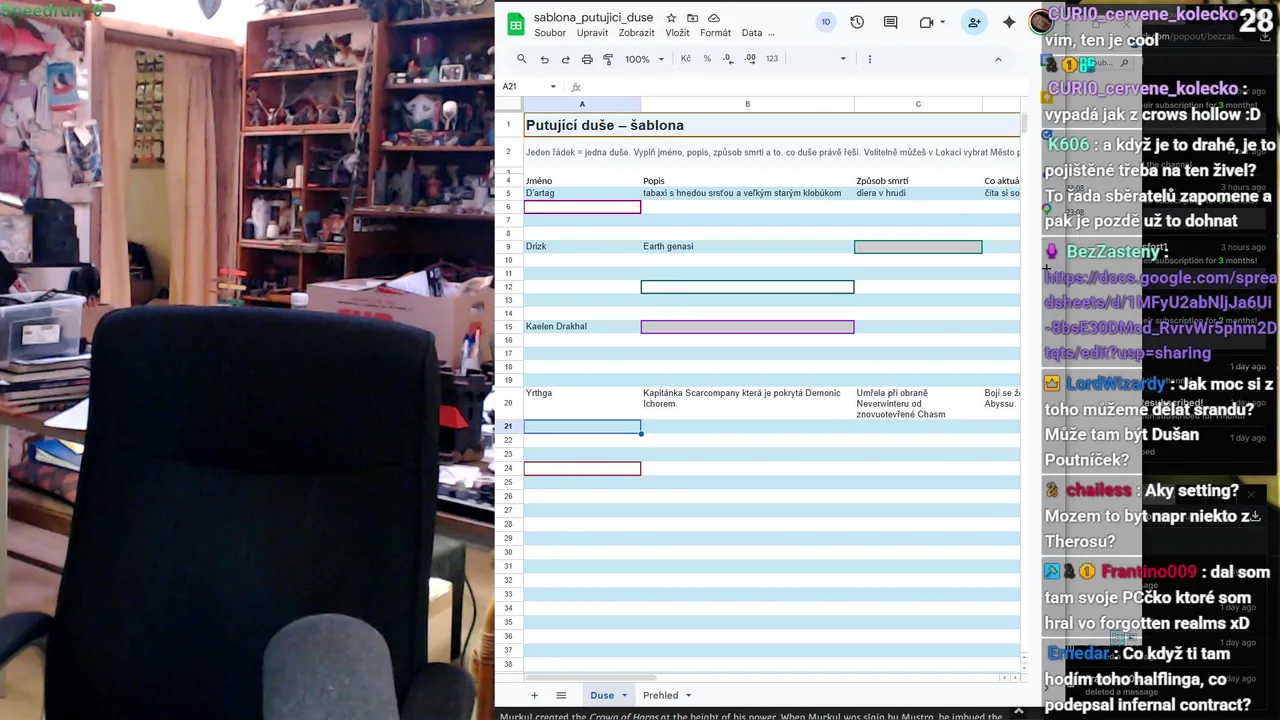Collapse the menus with caret arrow

(998, 59)
